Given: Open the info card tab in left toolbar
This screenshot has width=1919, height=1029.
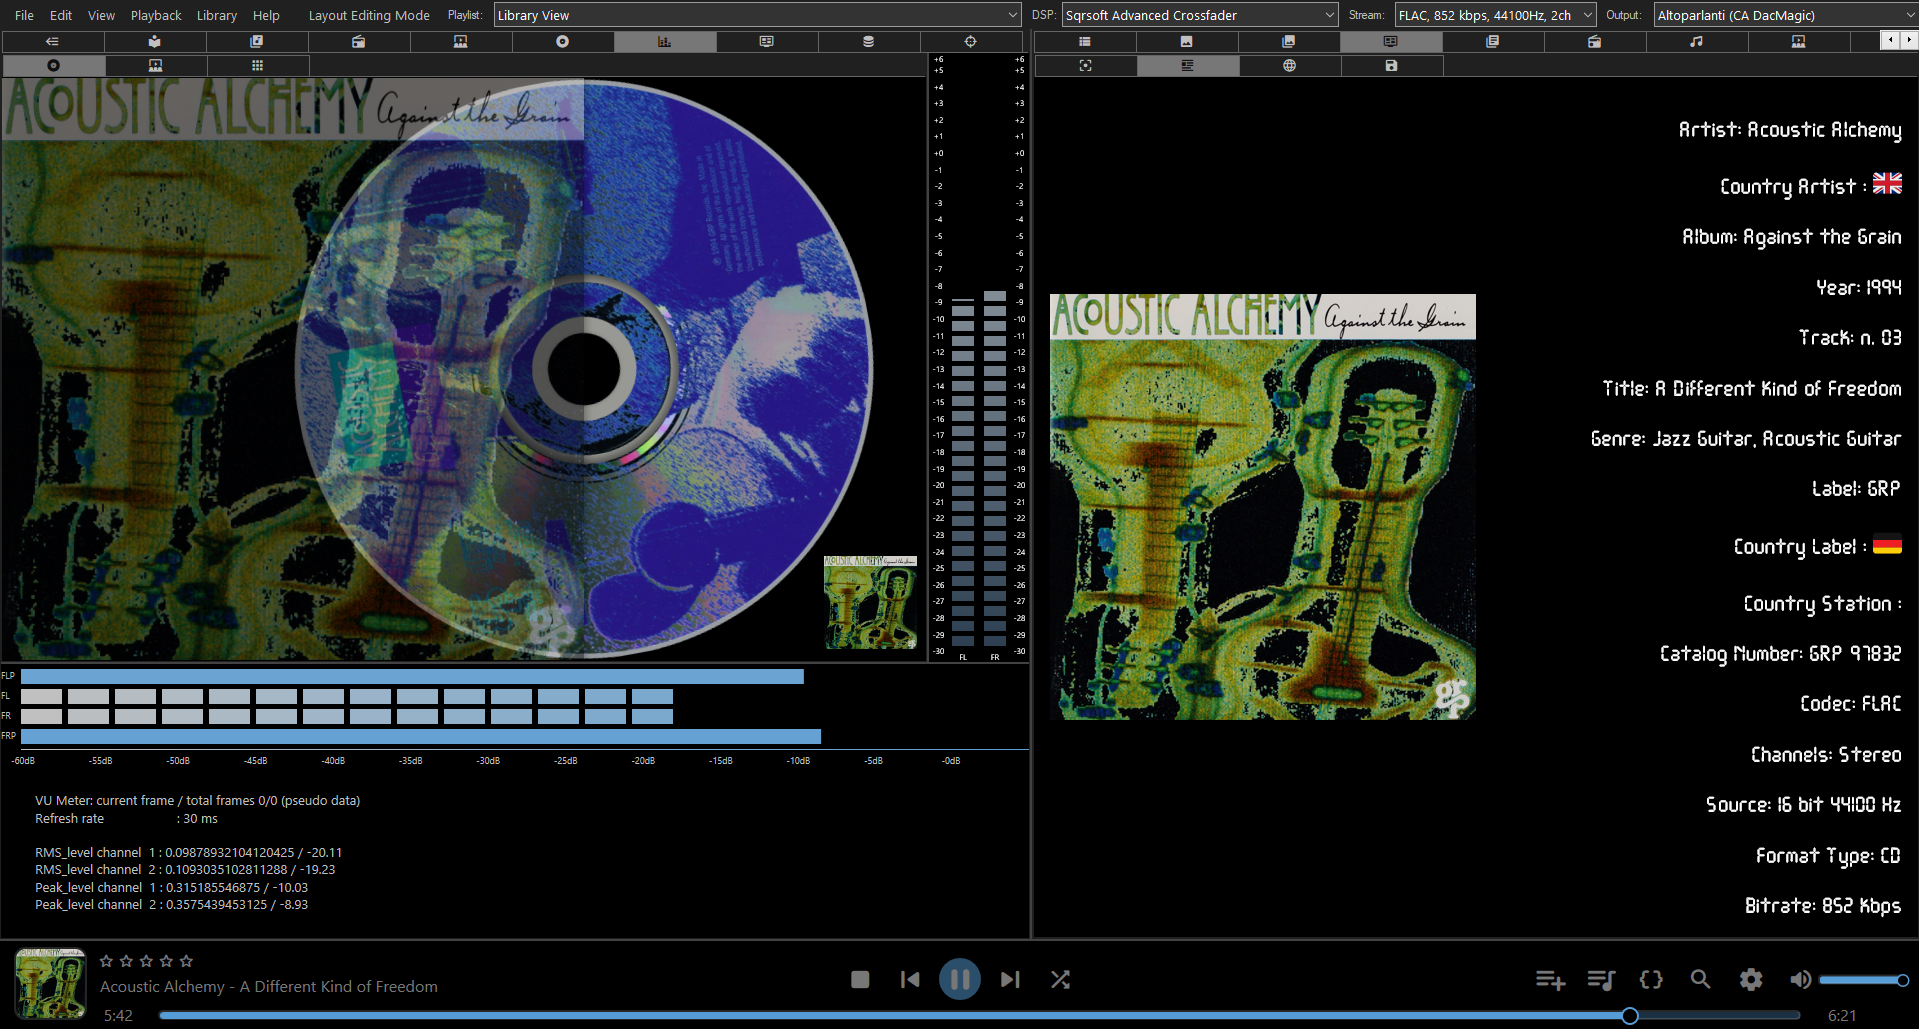Looking at the screenshot, I should [767, 42].
